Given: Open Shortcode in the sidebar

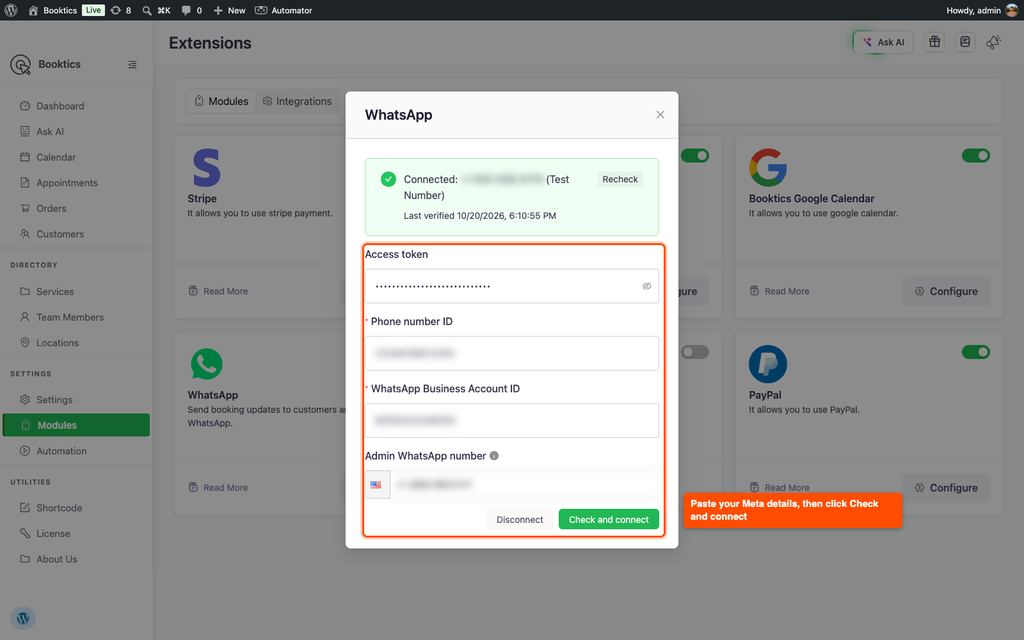Looking at the screenshot, I should tap(59, 507).
